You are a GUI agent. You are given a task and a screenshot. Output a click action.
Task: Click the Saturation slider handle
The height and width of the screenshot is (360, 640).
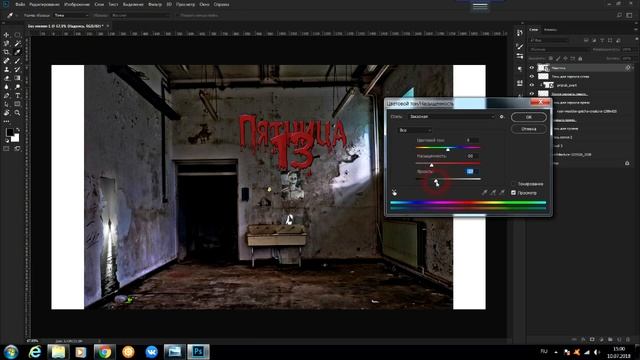pos(431,165)
